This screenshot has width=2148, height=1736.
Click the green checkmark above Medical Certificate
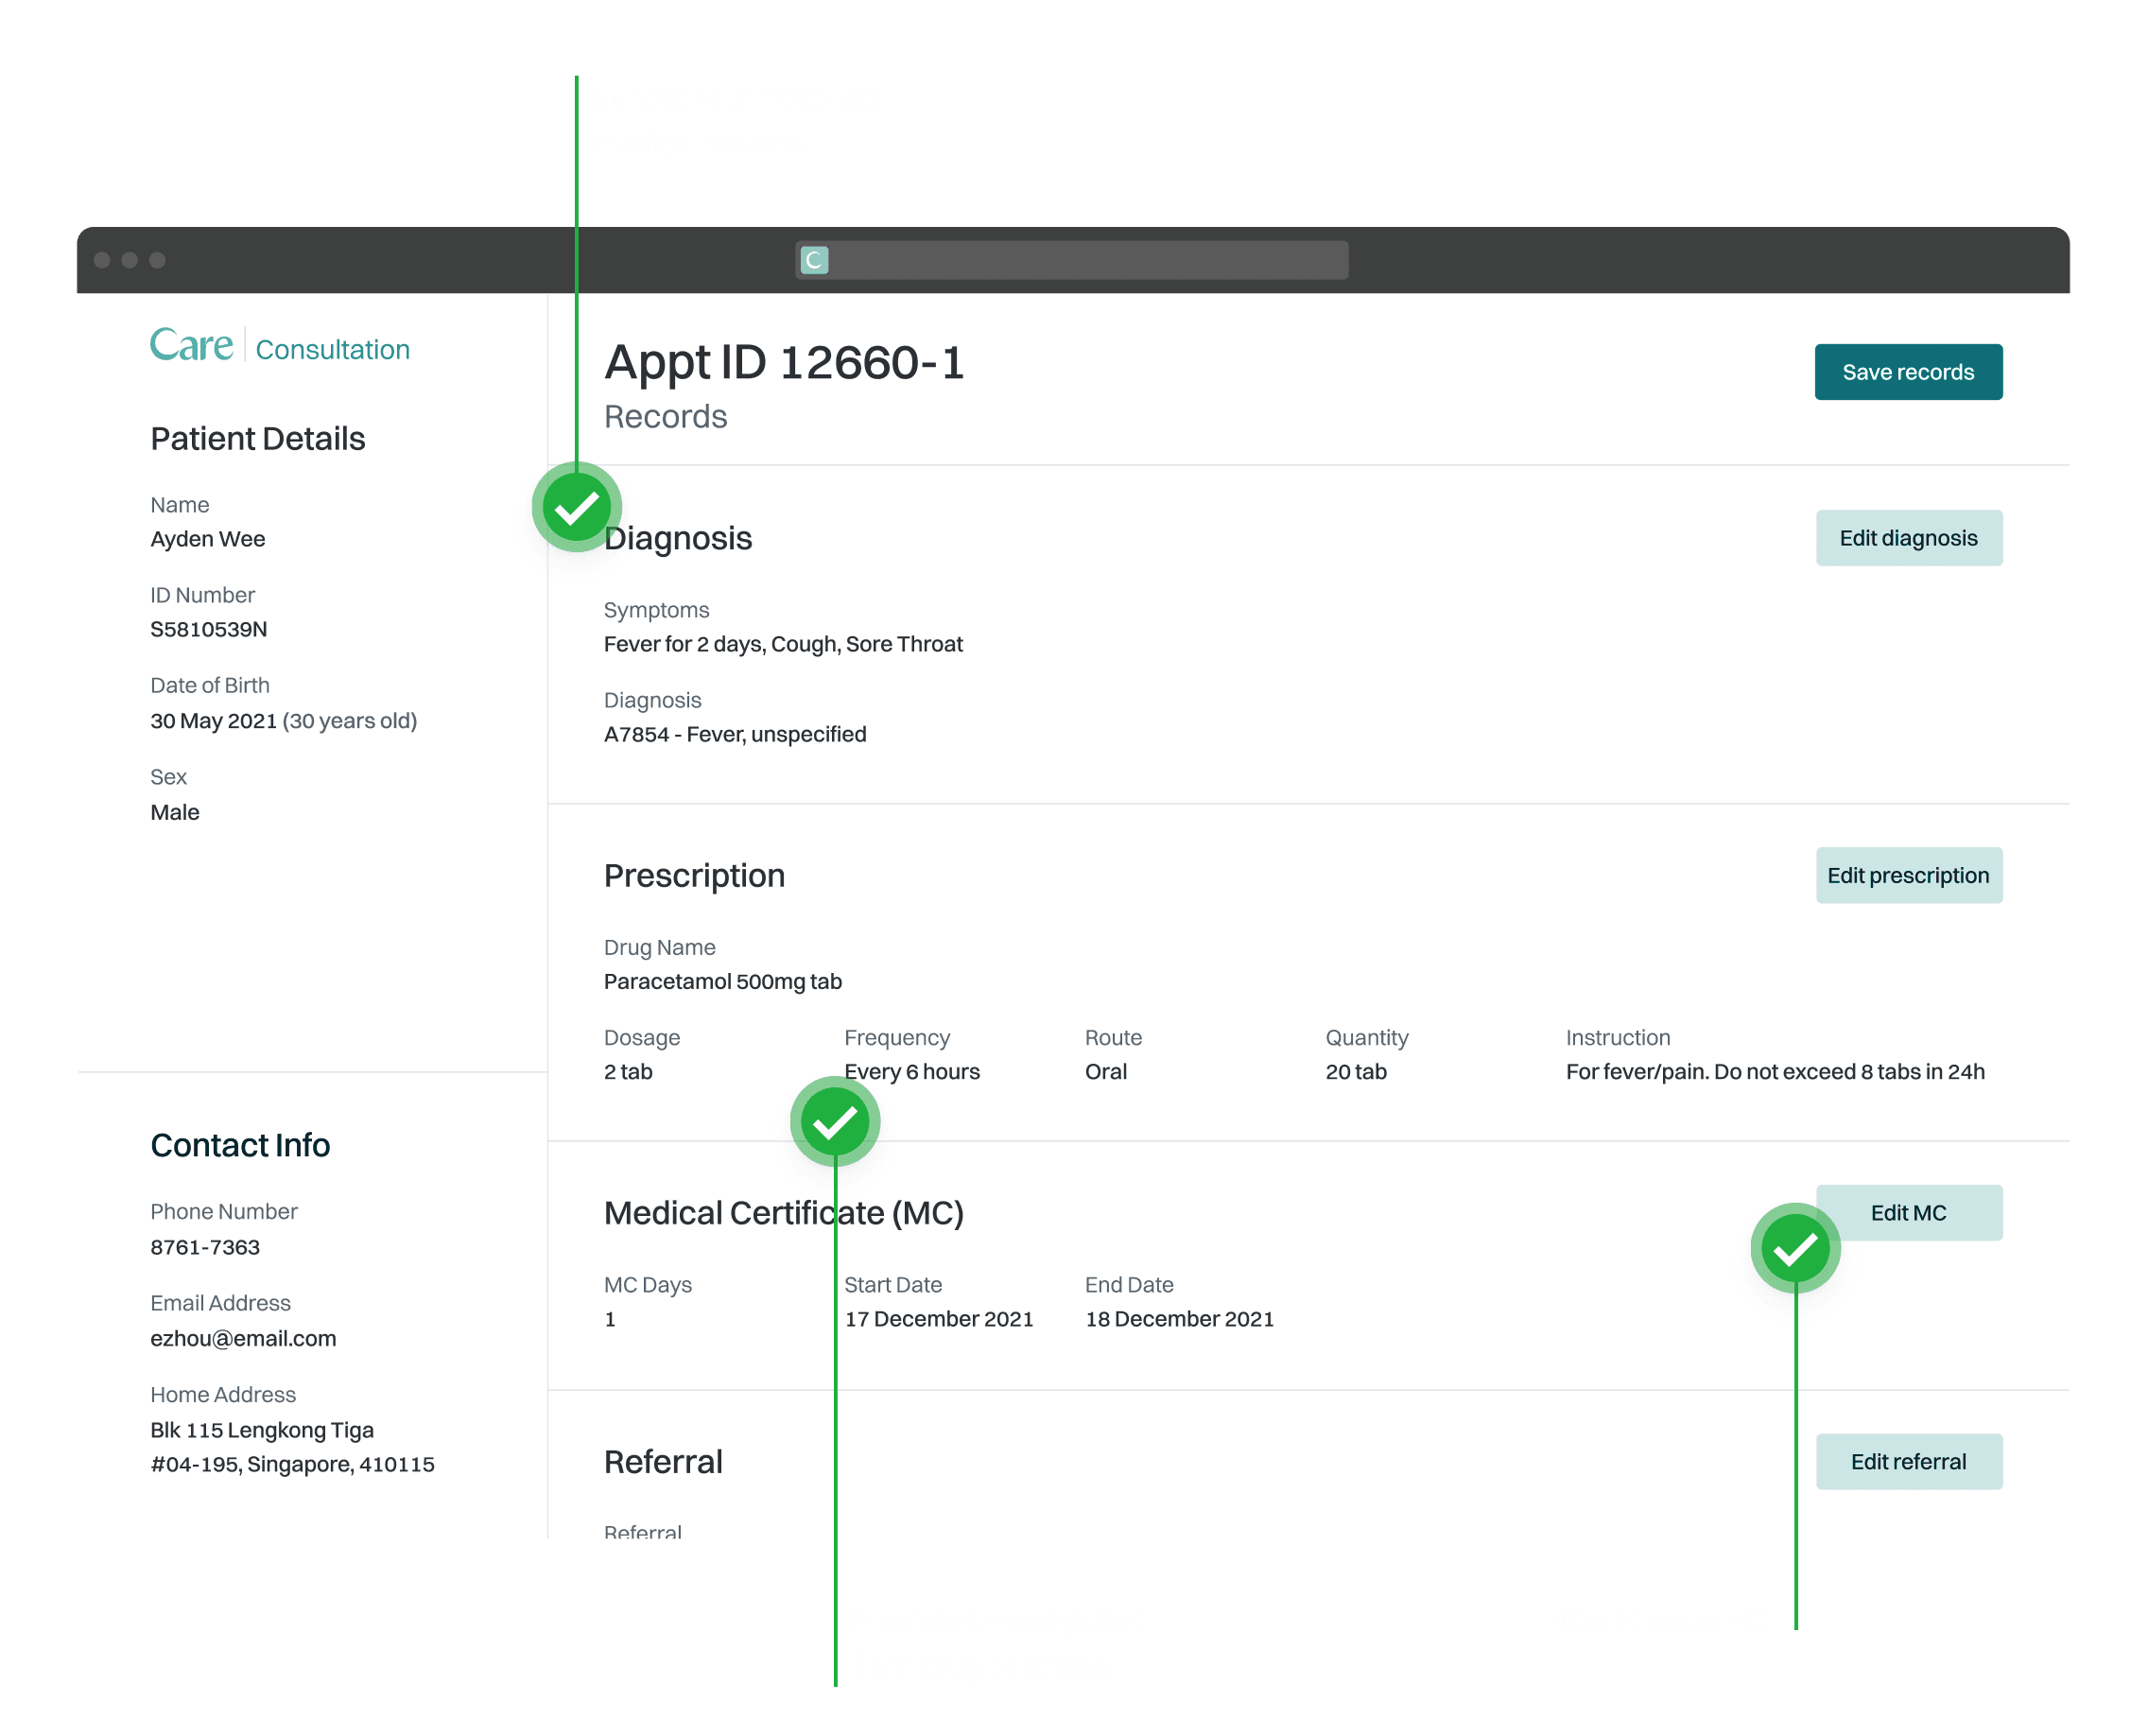point(836,1122)
